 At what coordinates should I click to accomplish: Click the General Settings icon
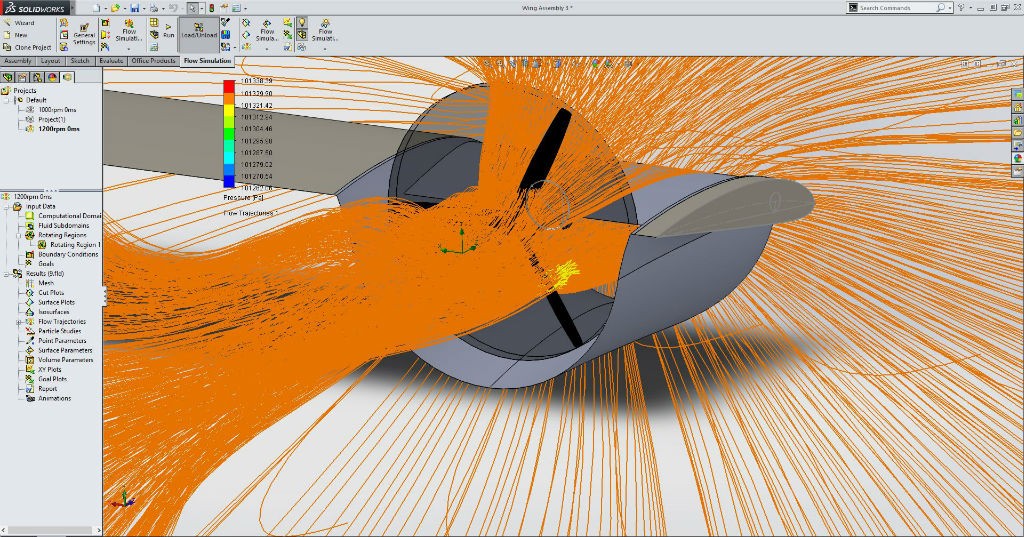(84, 31)
